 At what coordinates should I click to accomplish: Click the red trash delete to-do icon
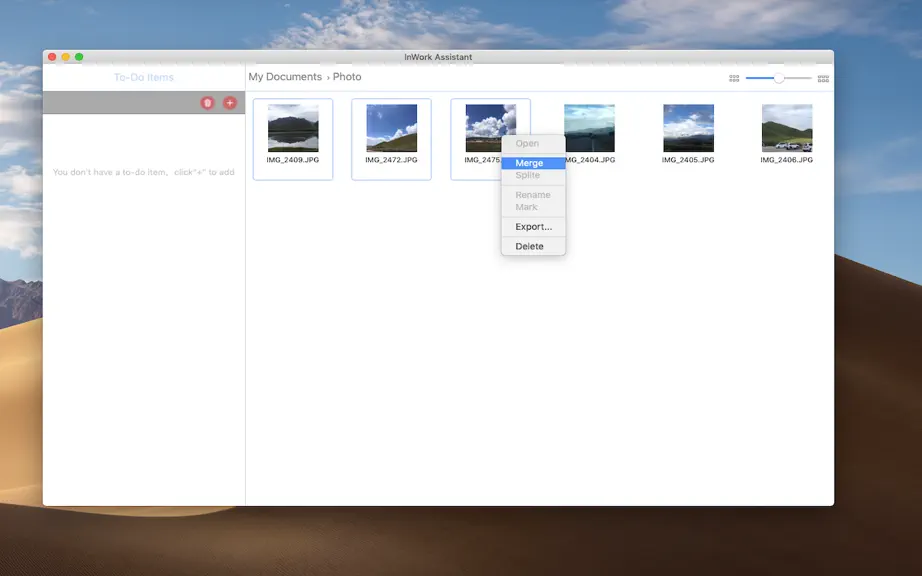[207, 103]
